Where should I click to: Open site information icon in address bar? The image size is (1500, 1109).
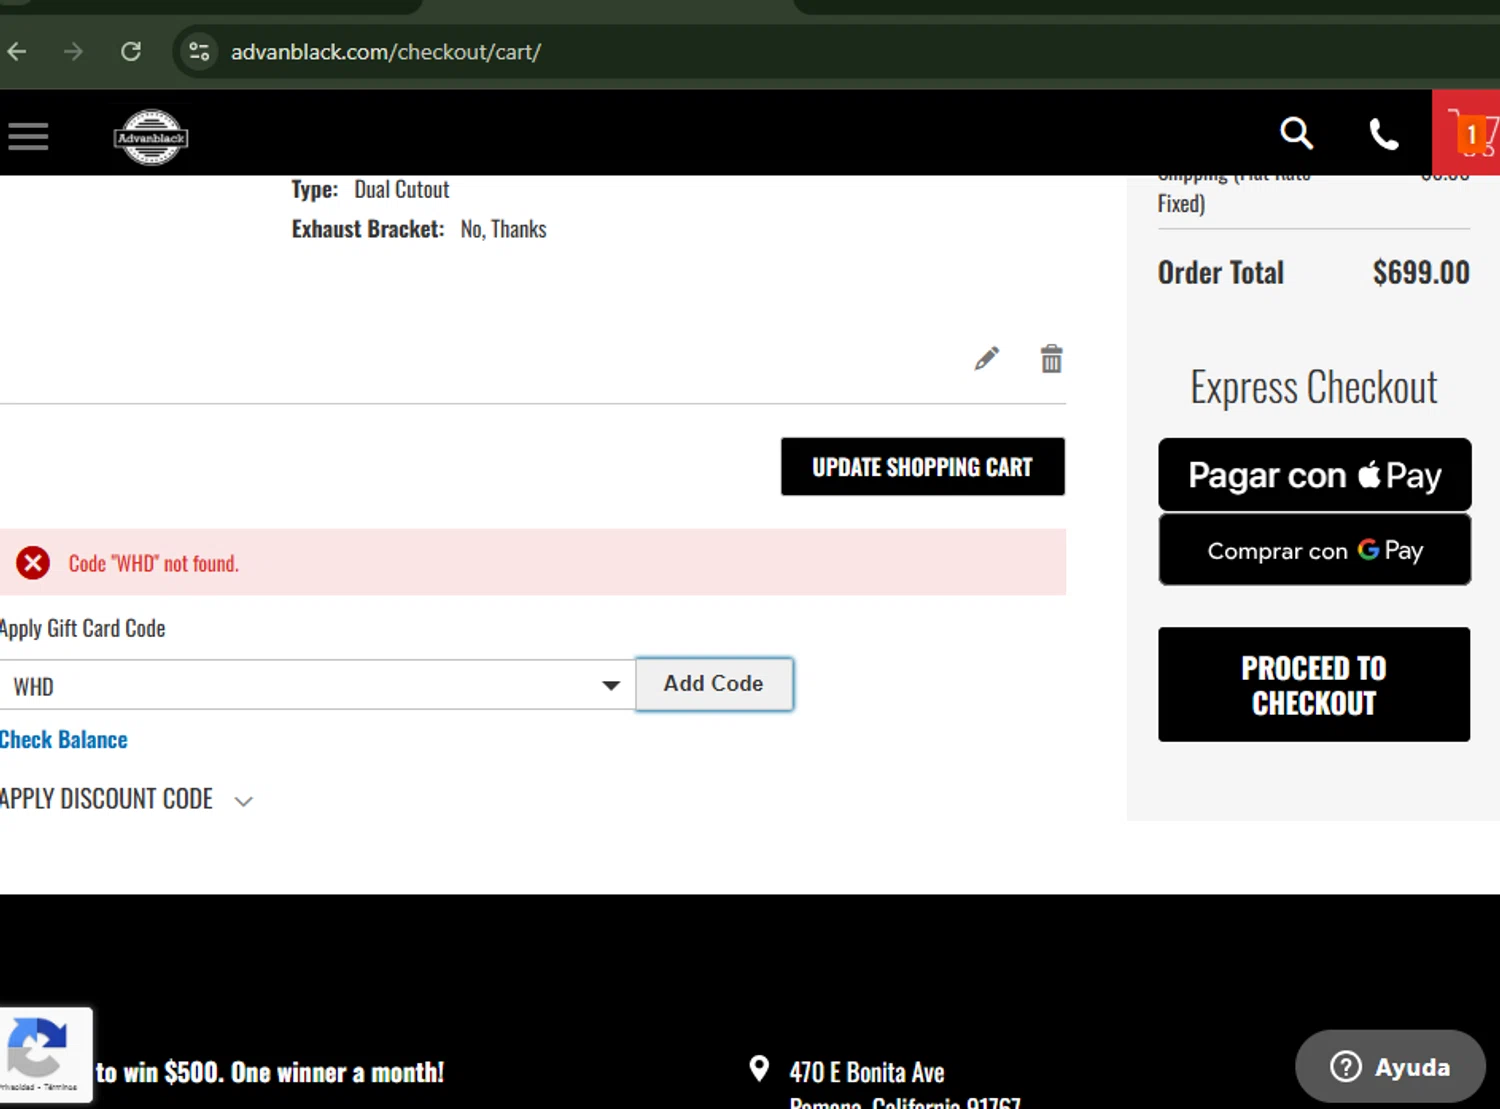pyautogui.click(x=199, y=51)
